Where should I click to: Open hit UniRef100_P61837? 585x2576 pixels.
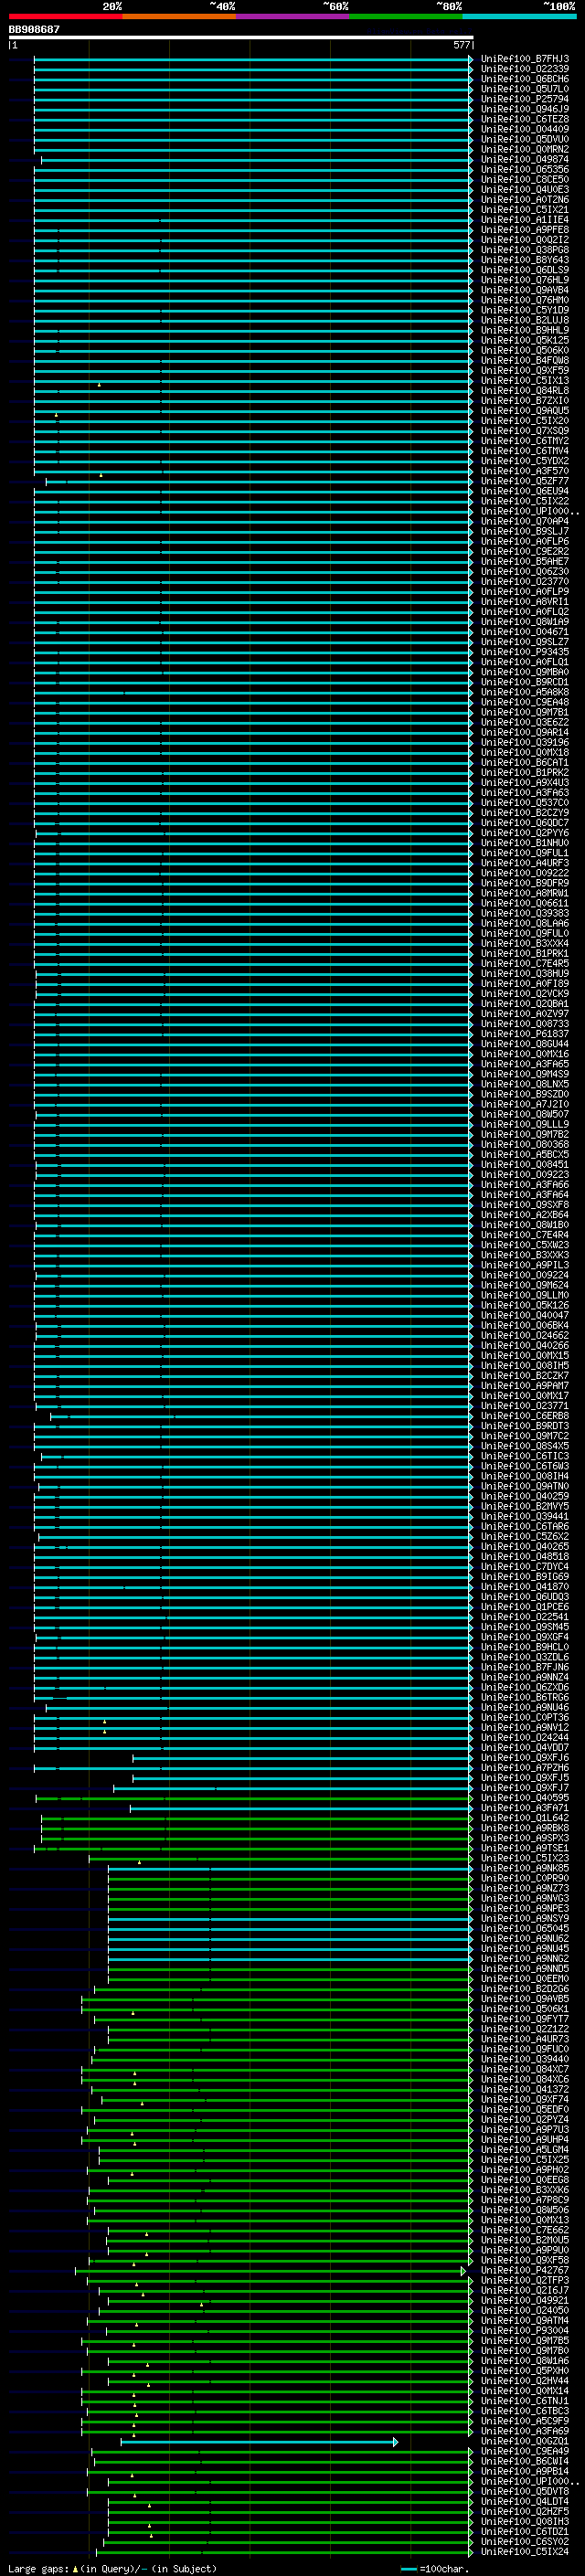pos(524,1034)
